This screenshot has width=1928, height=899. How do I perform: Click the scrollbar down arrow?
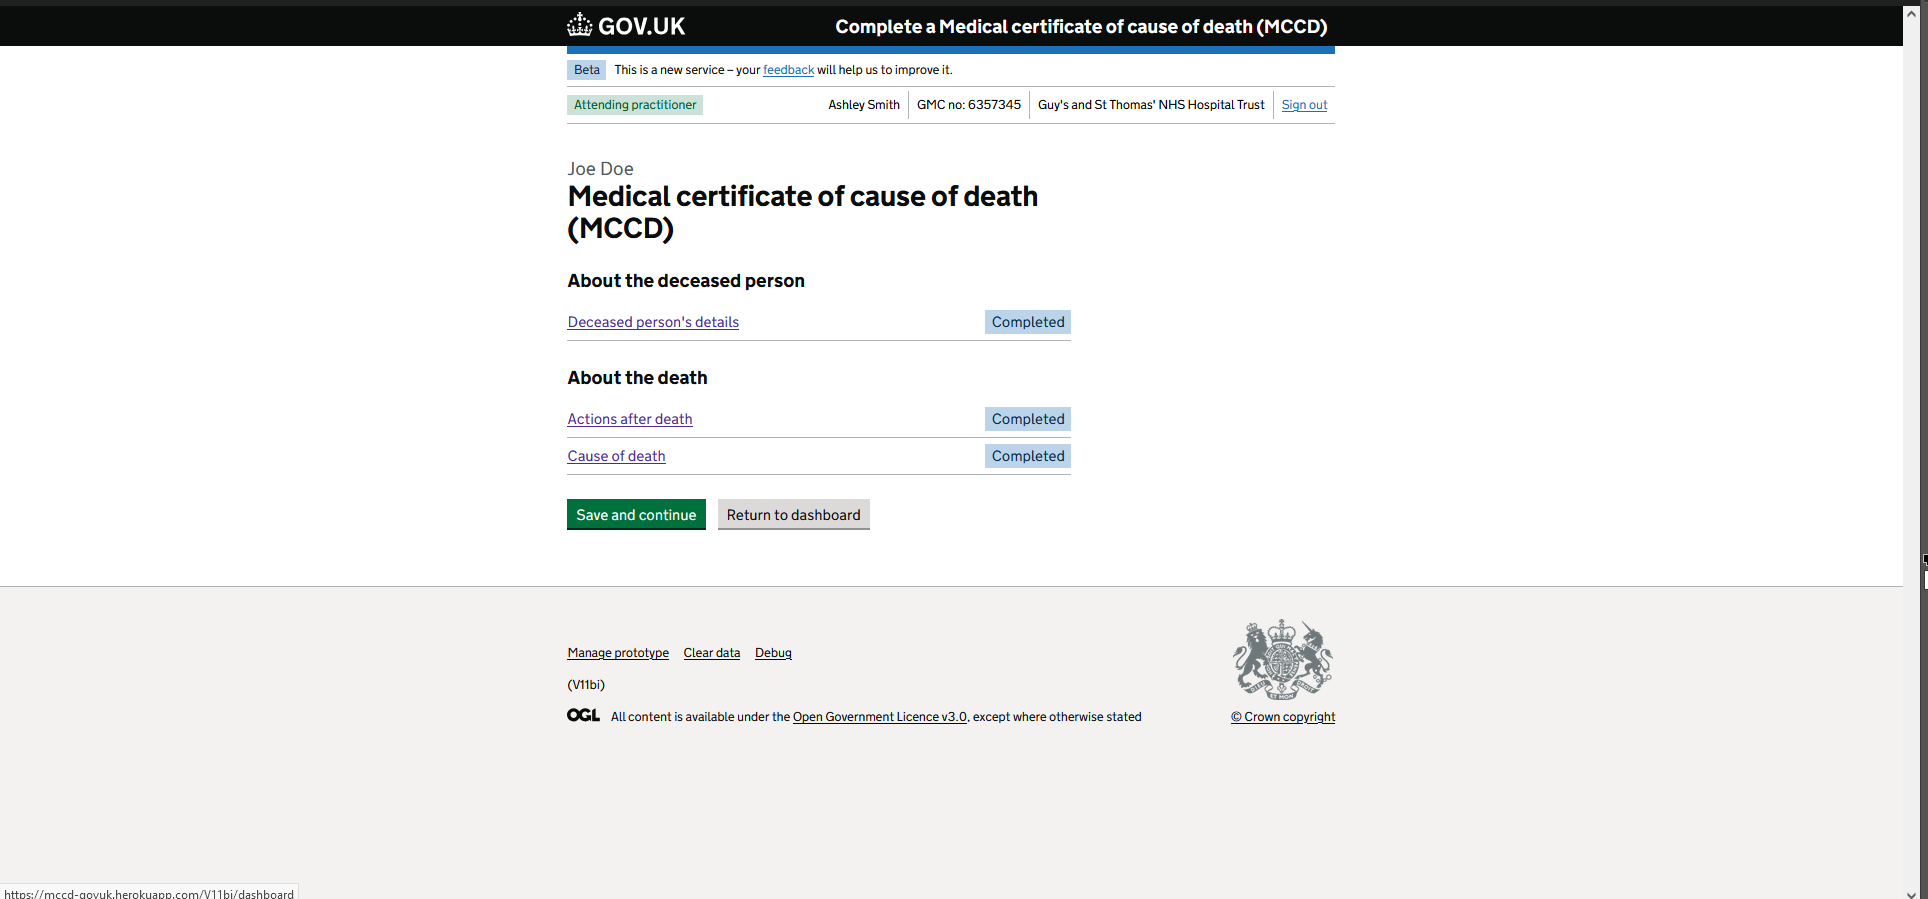point(1911,893)
